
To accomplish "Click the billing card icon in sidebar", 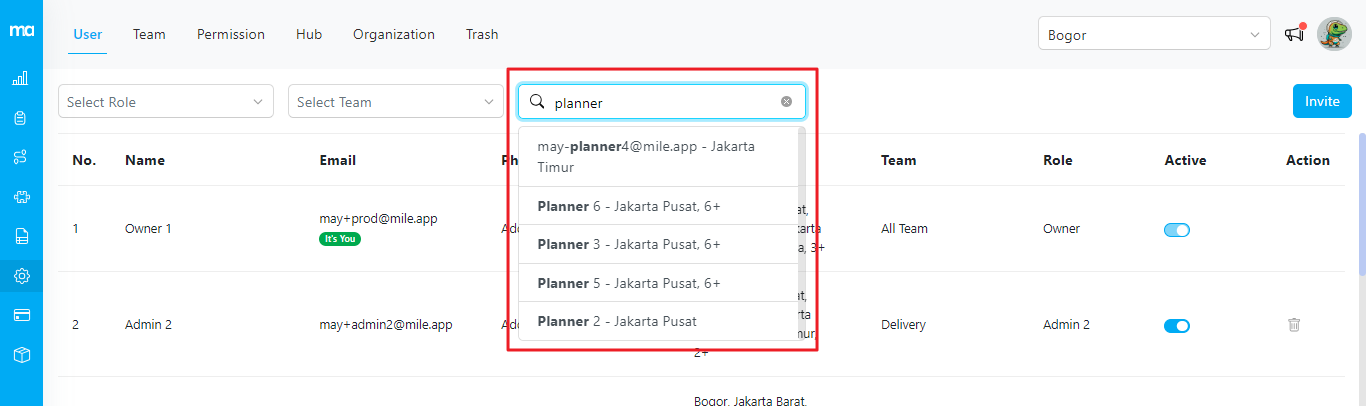I will [20, 315].
